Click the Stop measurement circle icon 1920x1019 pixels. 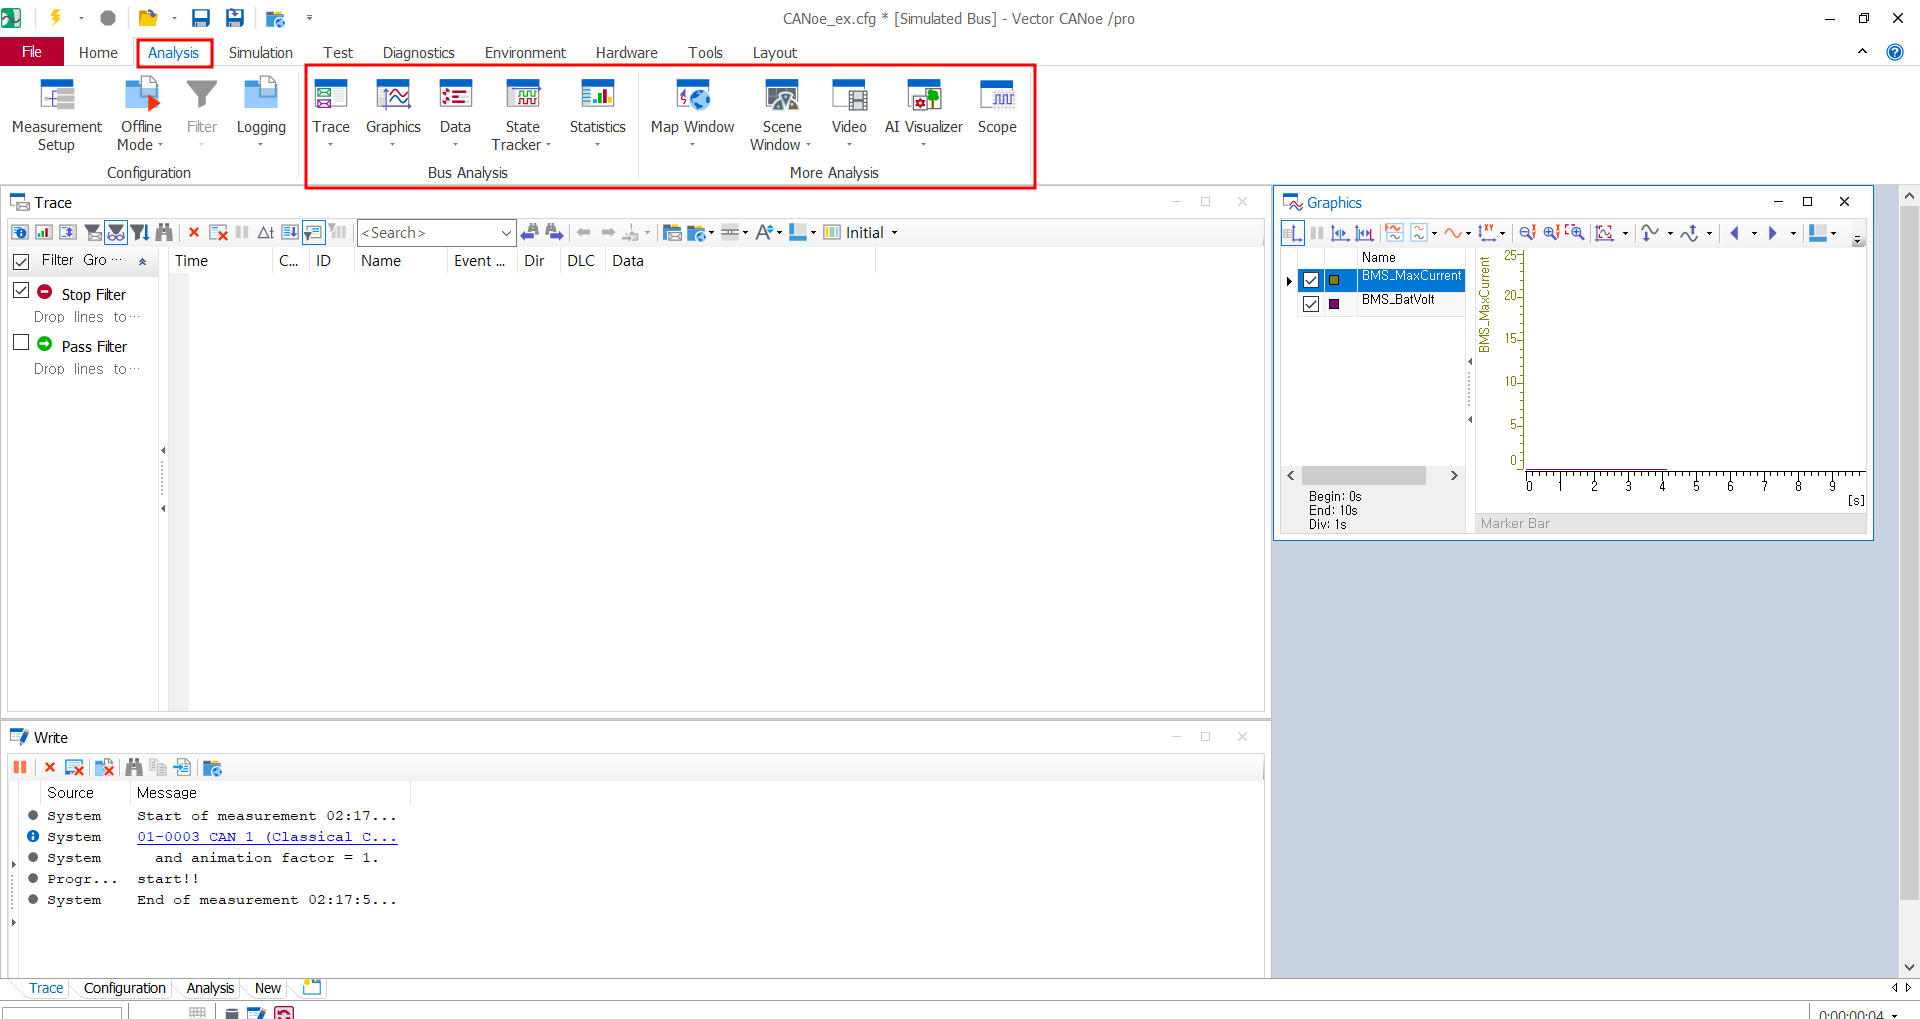point(108,18)
